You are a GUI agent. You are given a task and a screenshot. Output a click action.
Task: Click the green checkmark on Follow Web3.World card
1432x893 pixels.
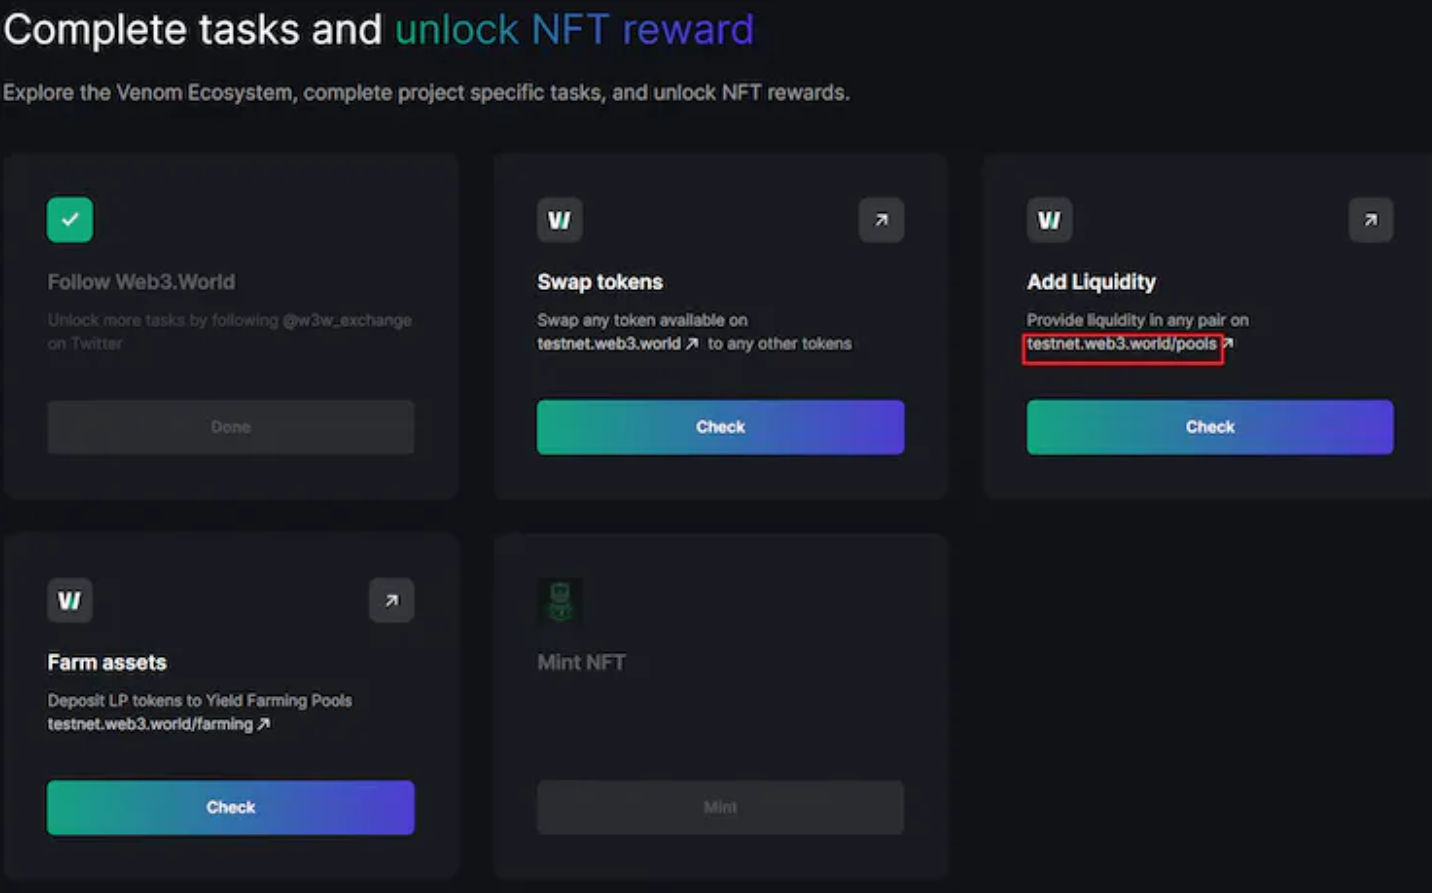pyautogui.click(x=70, y=220)
